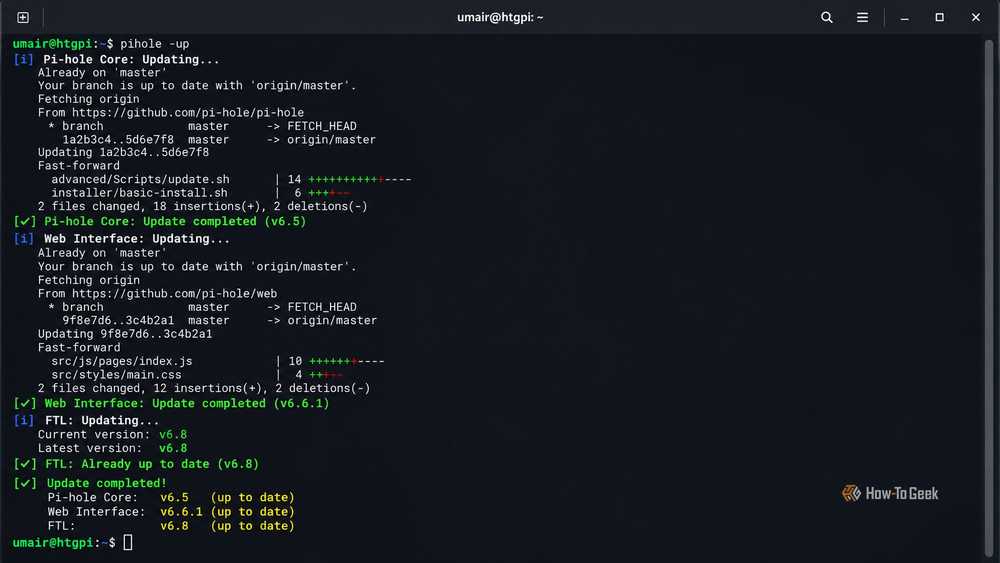Screen dimensions: 1000x563
Task: Click the 'Fast-forward' line under Web Interface
Action: coord(79,347)
